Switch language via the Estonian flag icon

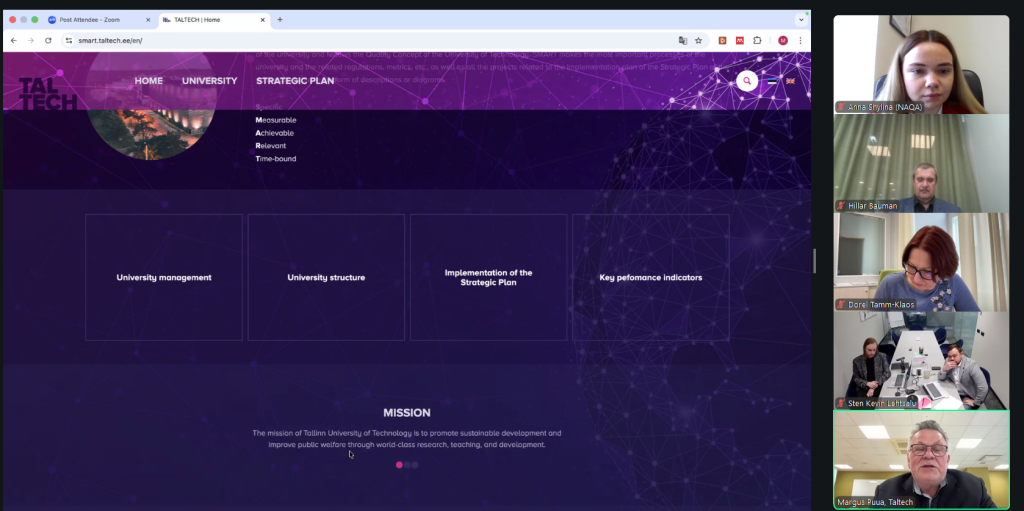[772, 81]
